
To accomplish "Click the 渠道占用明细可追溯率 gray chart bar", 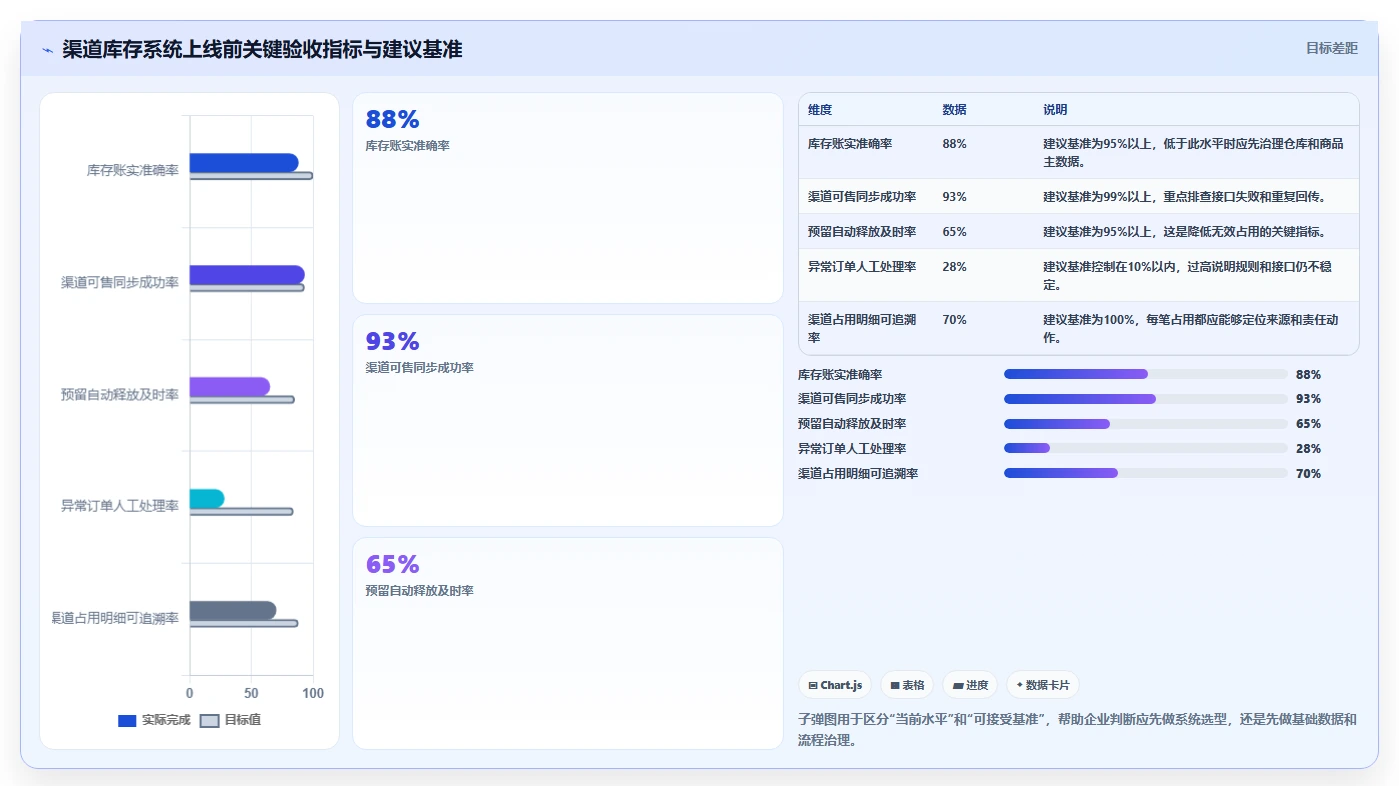I will tap(233, 611).
